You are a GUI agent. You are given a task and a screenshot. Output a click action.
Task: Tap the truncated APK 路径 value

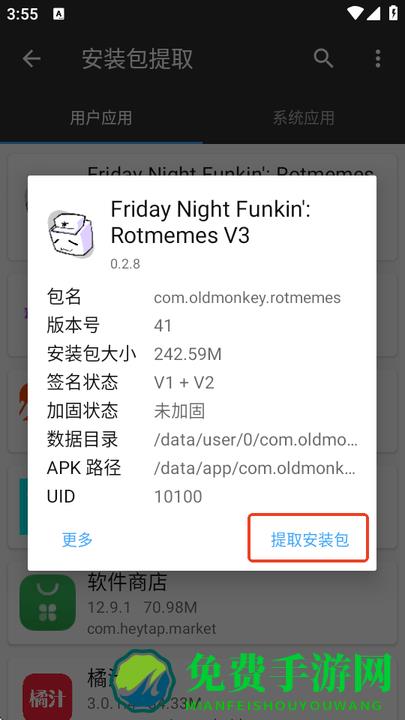(x=254, y=468)
